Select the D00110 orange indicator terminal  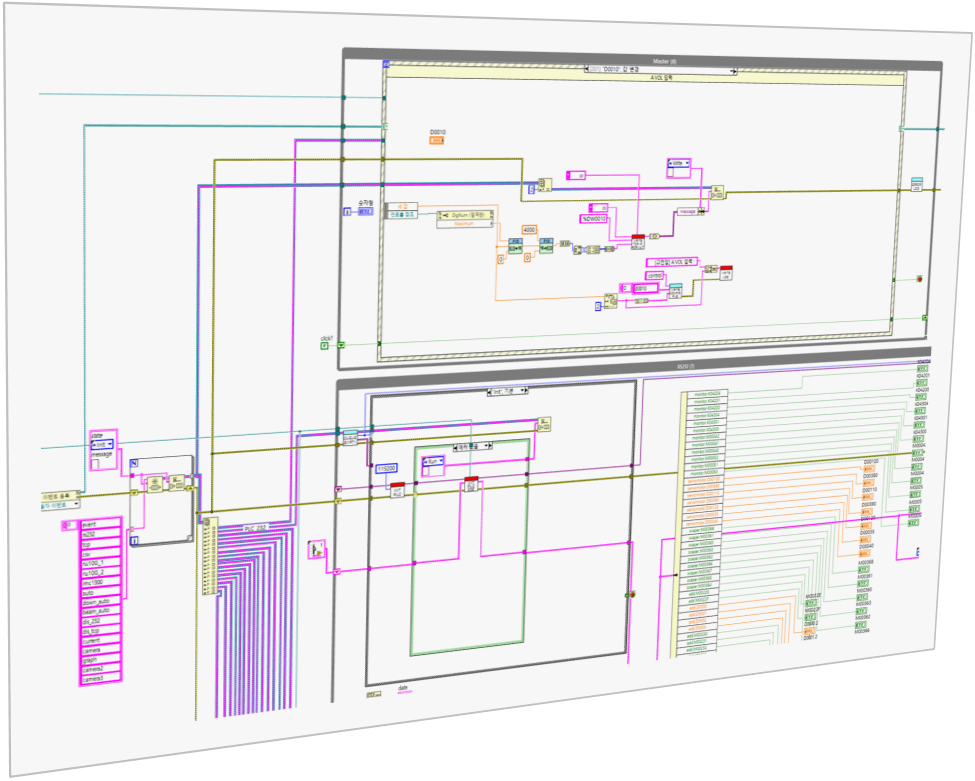tap(867, 497)
